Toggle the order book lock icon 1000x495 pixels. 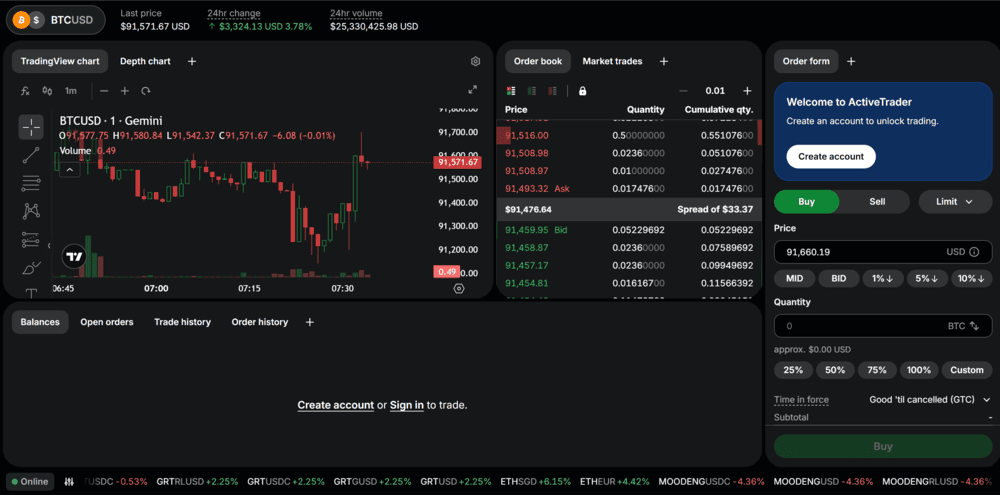pos(582,91)
